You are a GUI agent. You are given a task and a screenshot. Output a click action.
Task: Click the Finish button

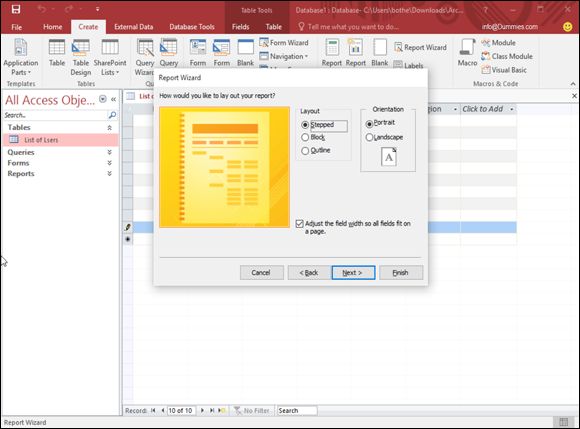(401, 273)
